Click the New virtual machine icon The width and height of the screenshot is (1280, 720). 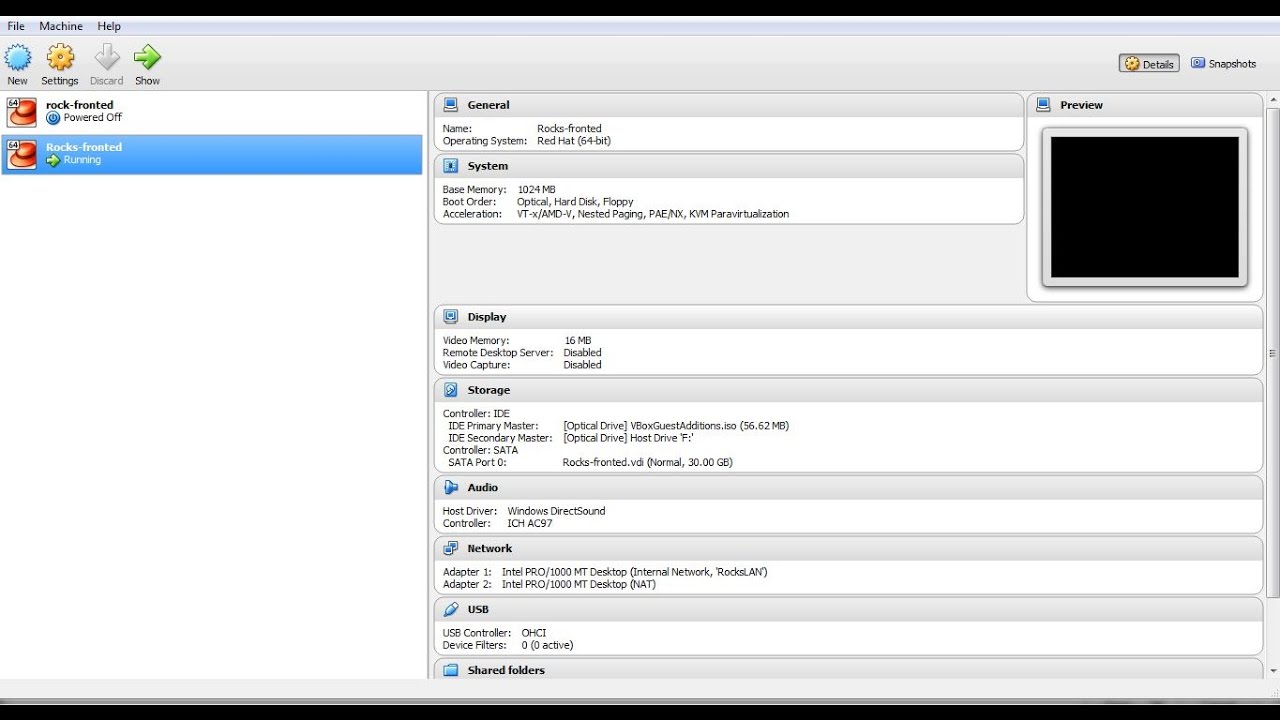(x=18, y=57)
